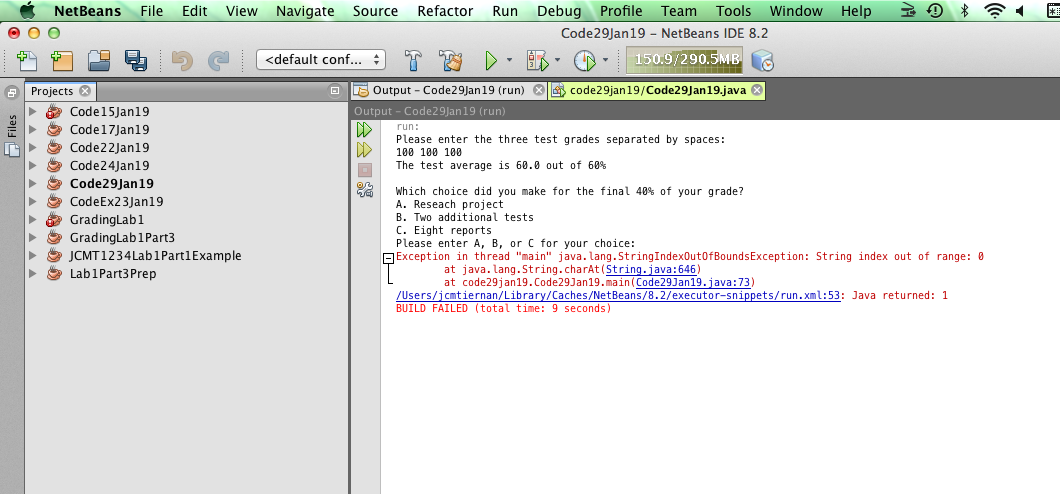1060x494 pixels.
Task: Expand the GradingLab1 project tree node
Action: pyautogui.click(x=33, y=220)
